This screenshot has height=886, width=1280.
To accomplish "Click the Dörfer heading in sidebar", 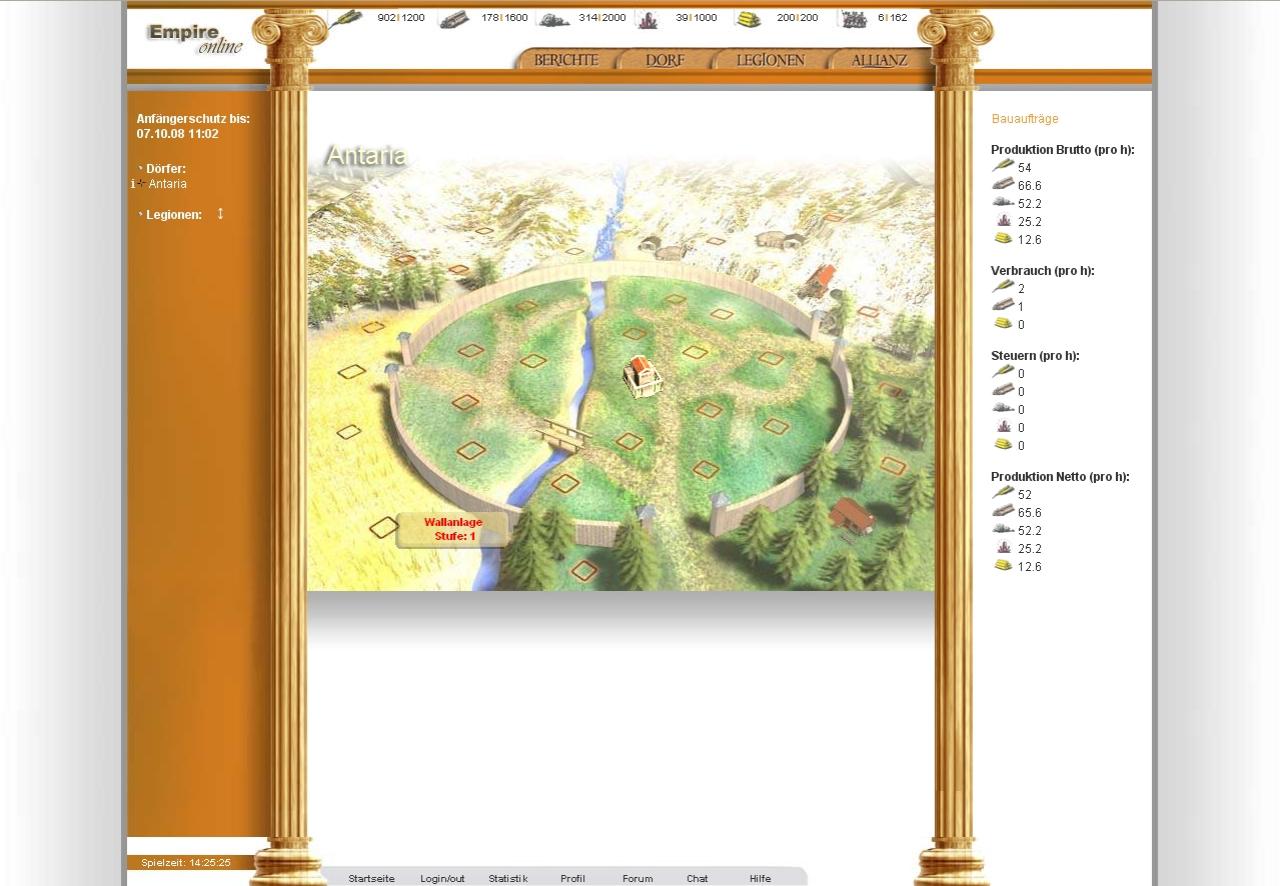I will point(166,169).
